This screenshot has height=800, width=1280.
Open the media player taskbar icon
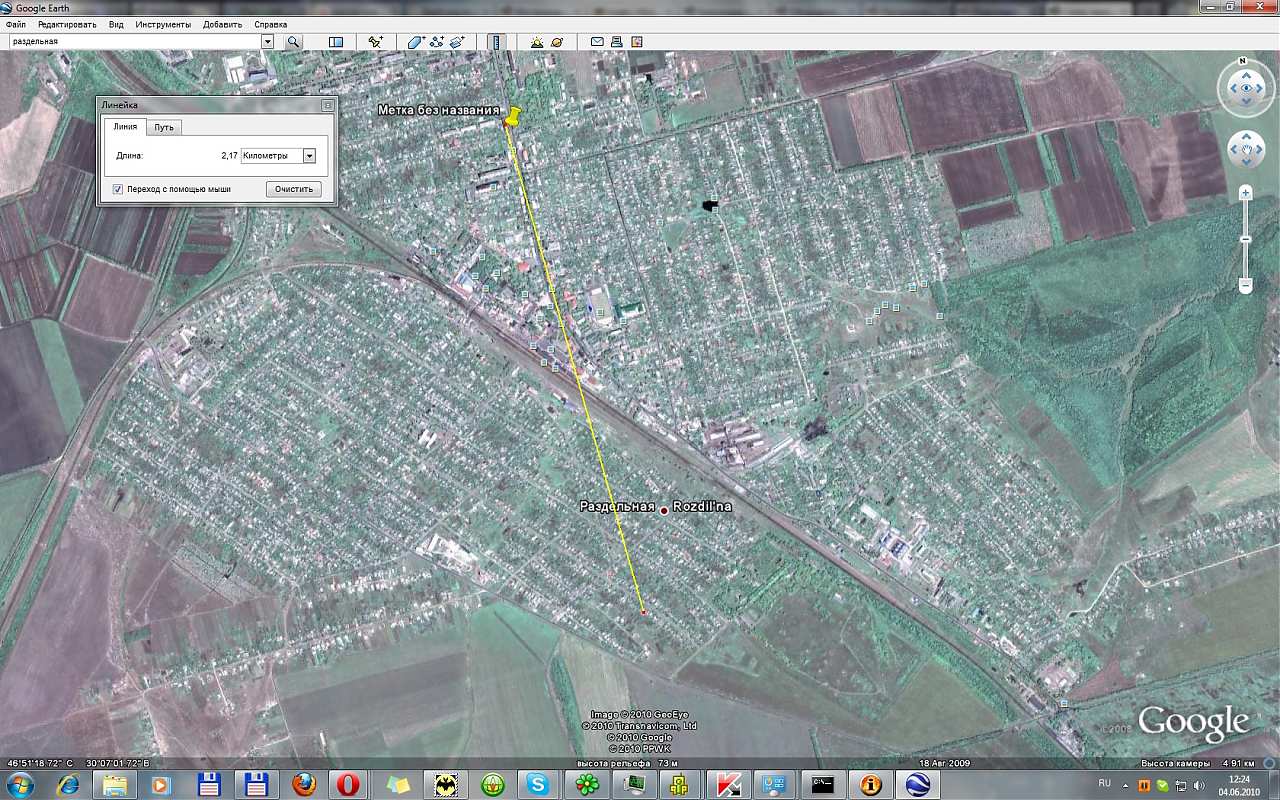162,785
